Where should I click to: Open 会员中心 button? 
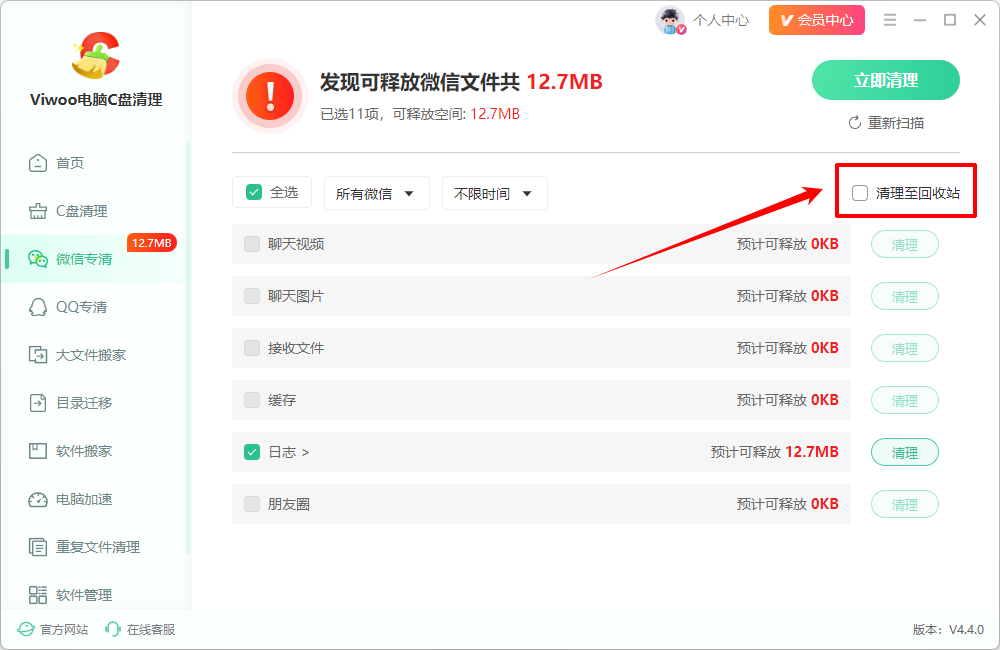click(x=817, y=20)
